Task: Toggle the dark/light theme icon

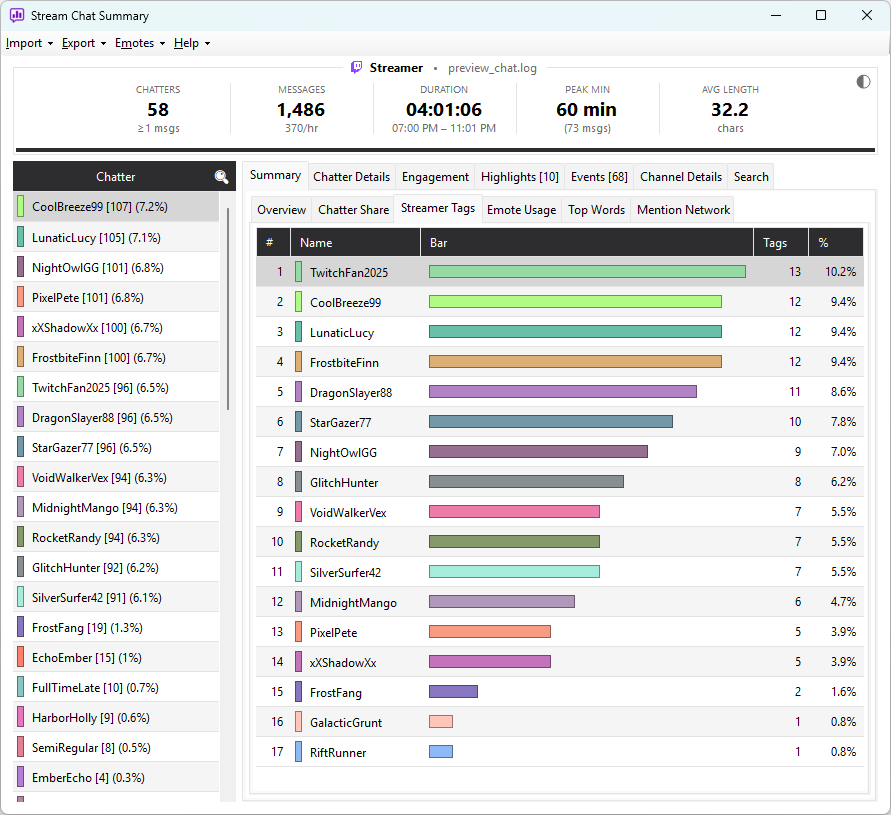Action: (x=863, y=82)
